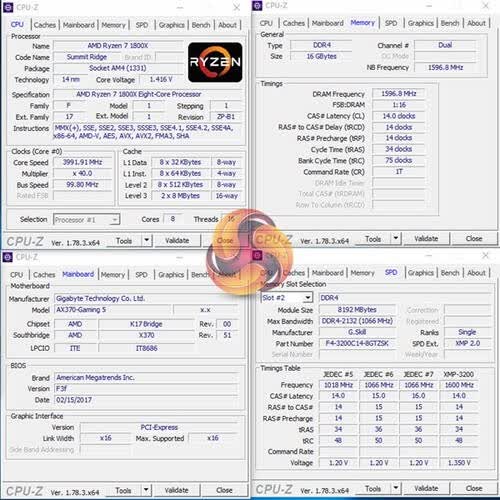
Task: Select Graphics tab in Mainboard window
Action: point(171,275)
